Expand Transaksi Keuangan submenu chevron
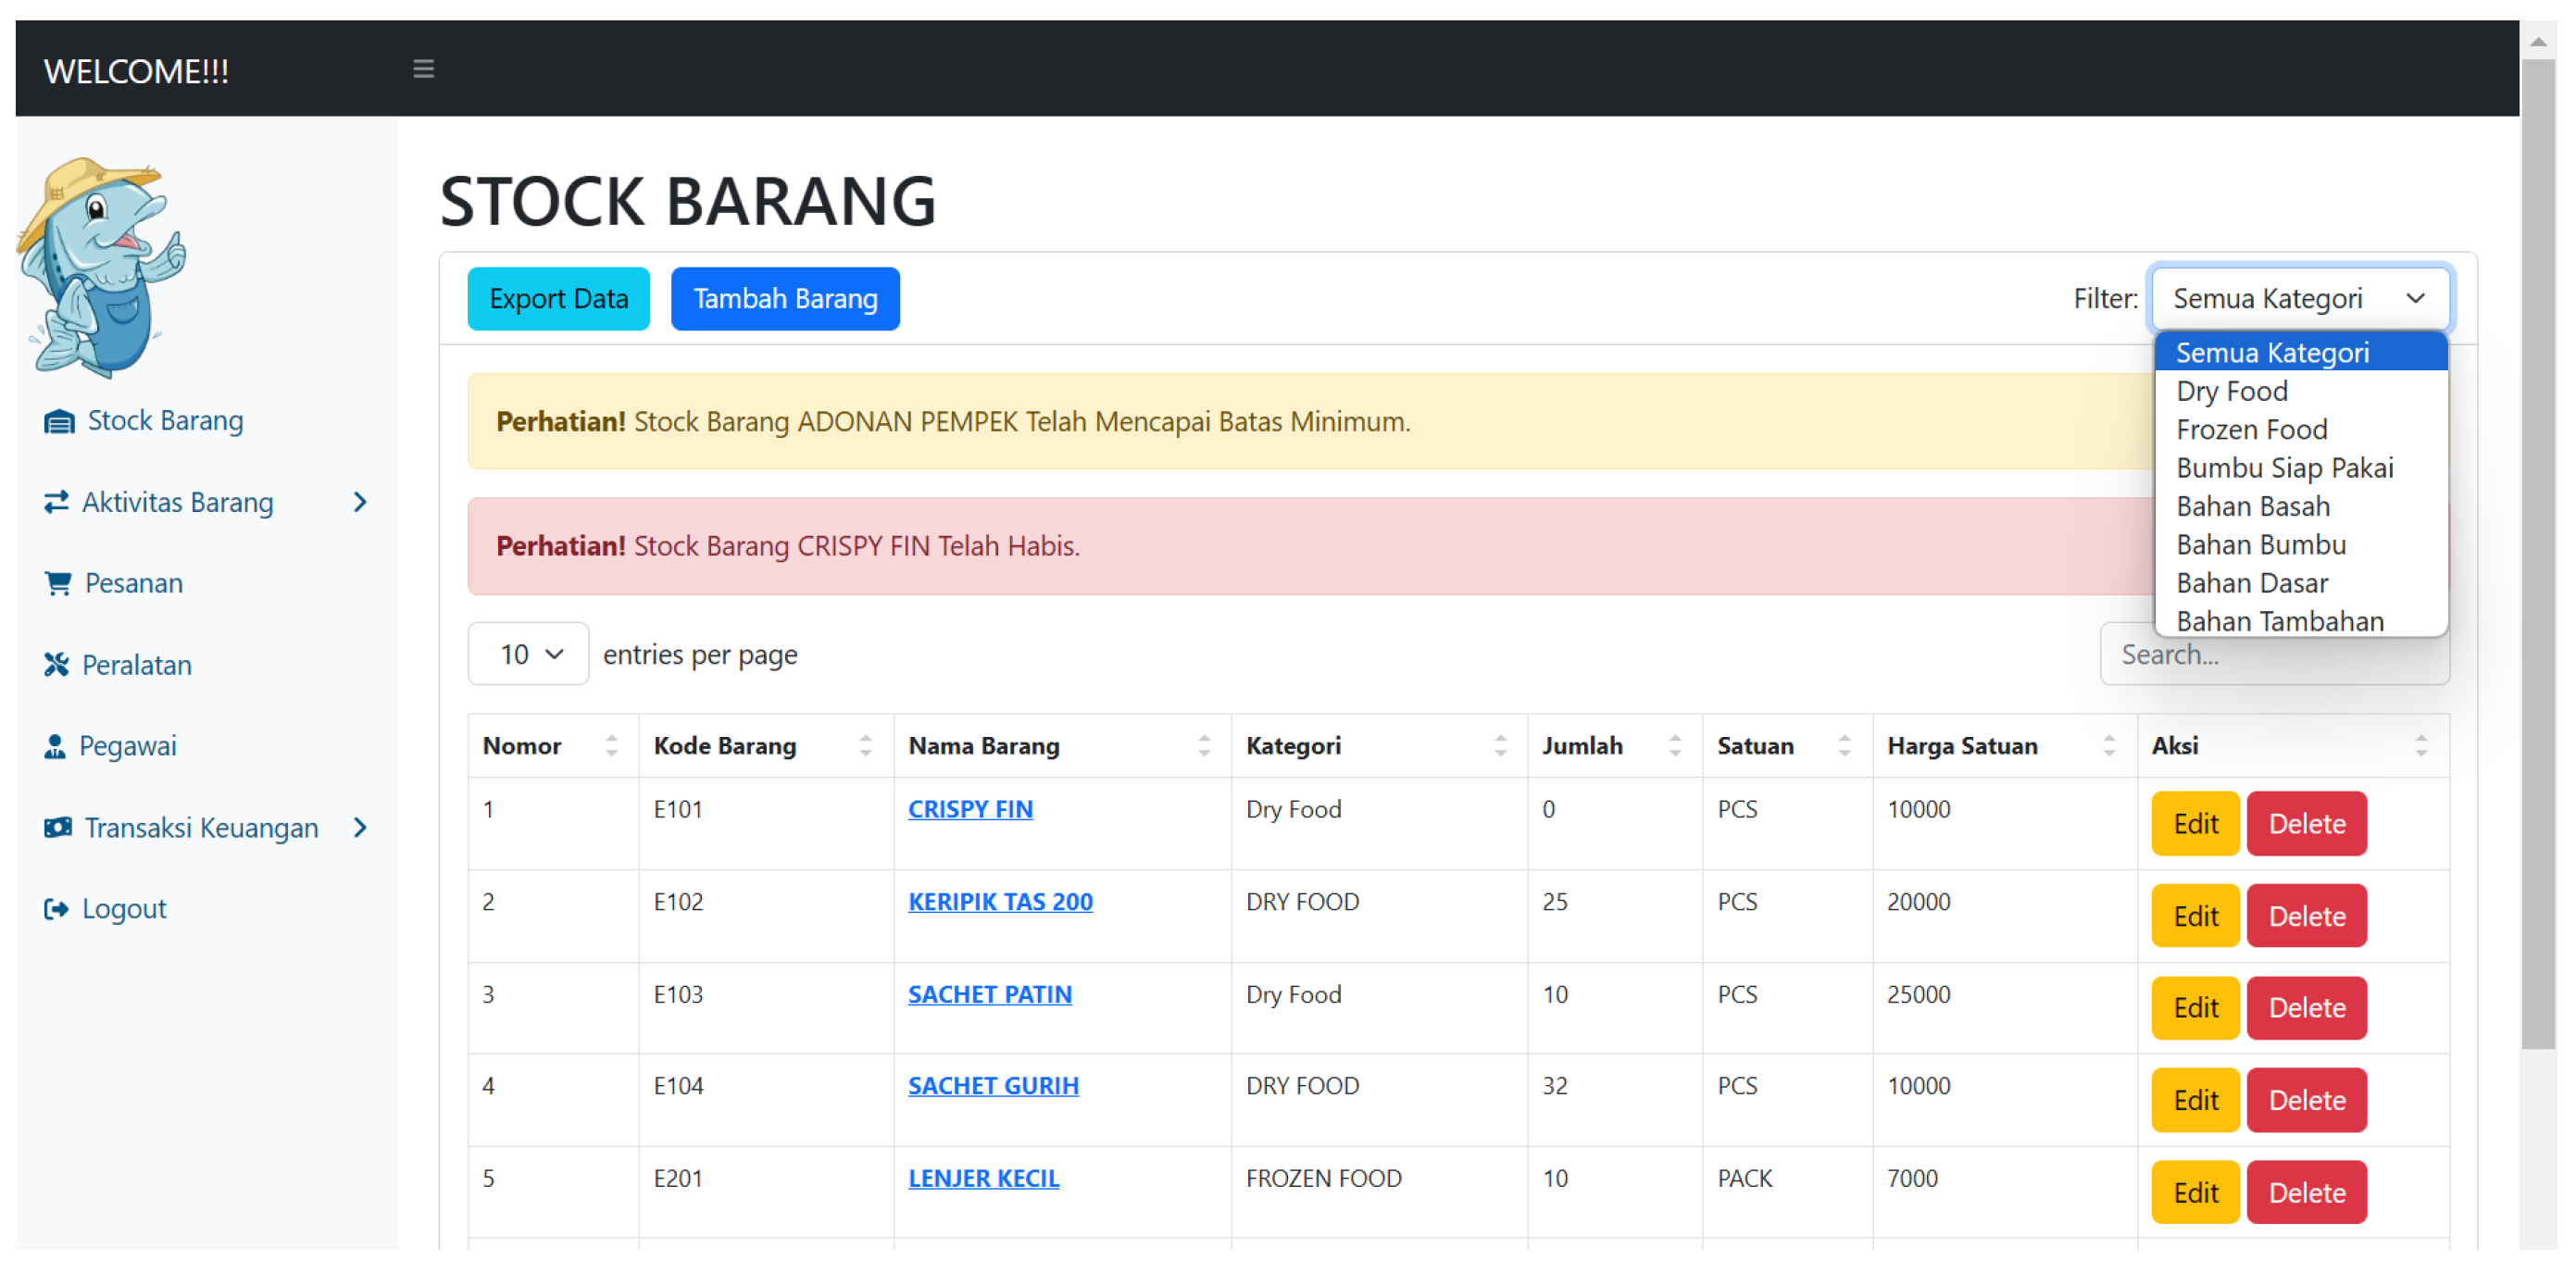 coord(360,828)
